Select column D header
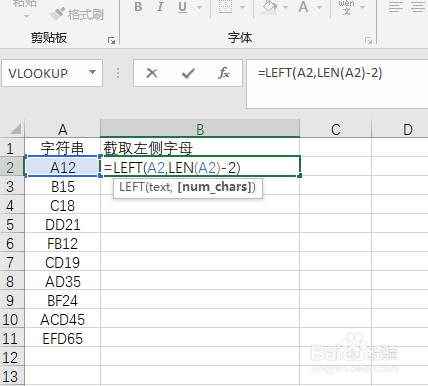This screenshot has height=386, width=428. (408, 129)
